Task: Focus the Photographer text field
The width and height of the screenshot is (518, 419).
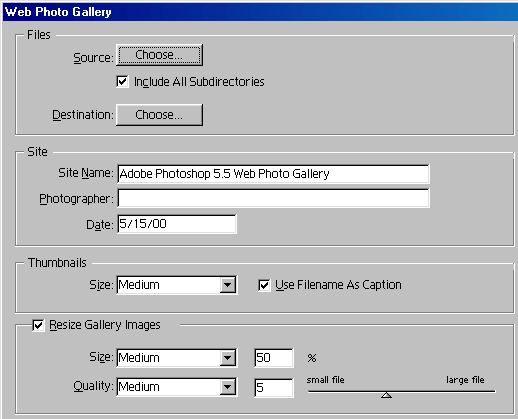Action: [273, 198]
